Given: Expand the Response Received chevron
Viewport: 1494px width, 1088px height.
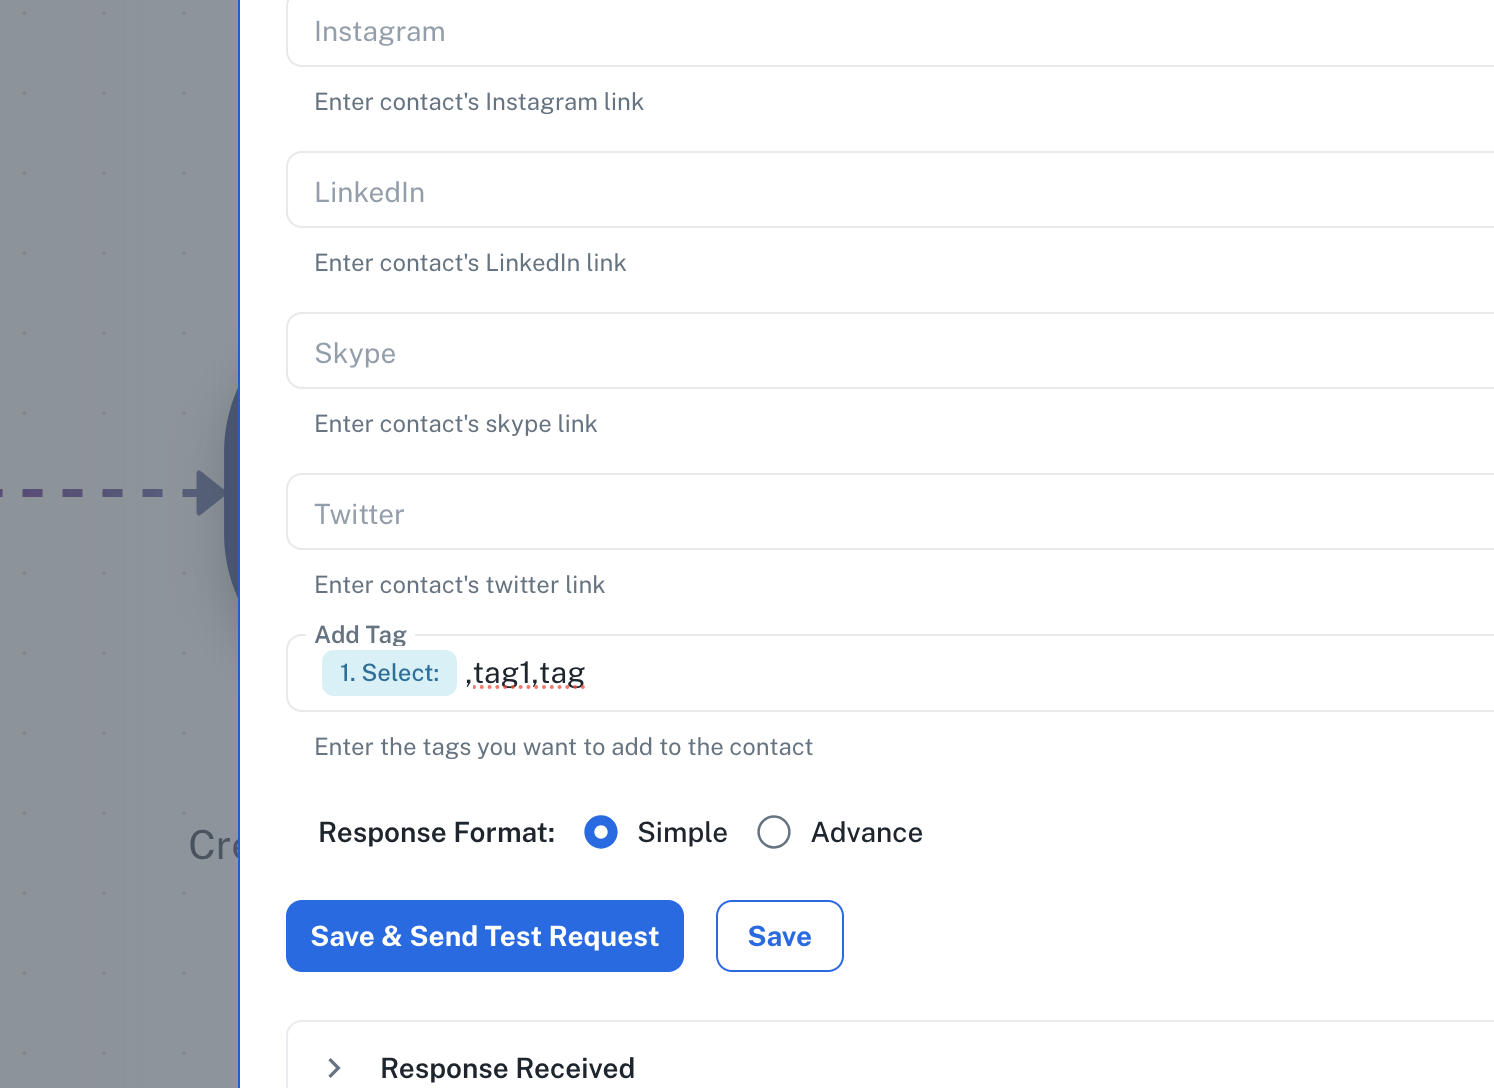Looking at the screenshot, I should (x=335, y=1068).
